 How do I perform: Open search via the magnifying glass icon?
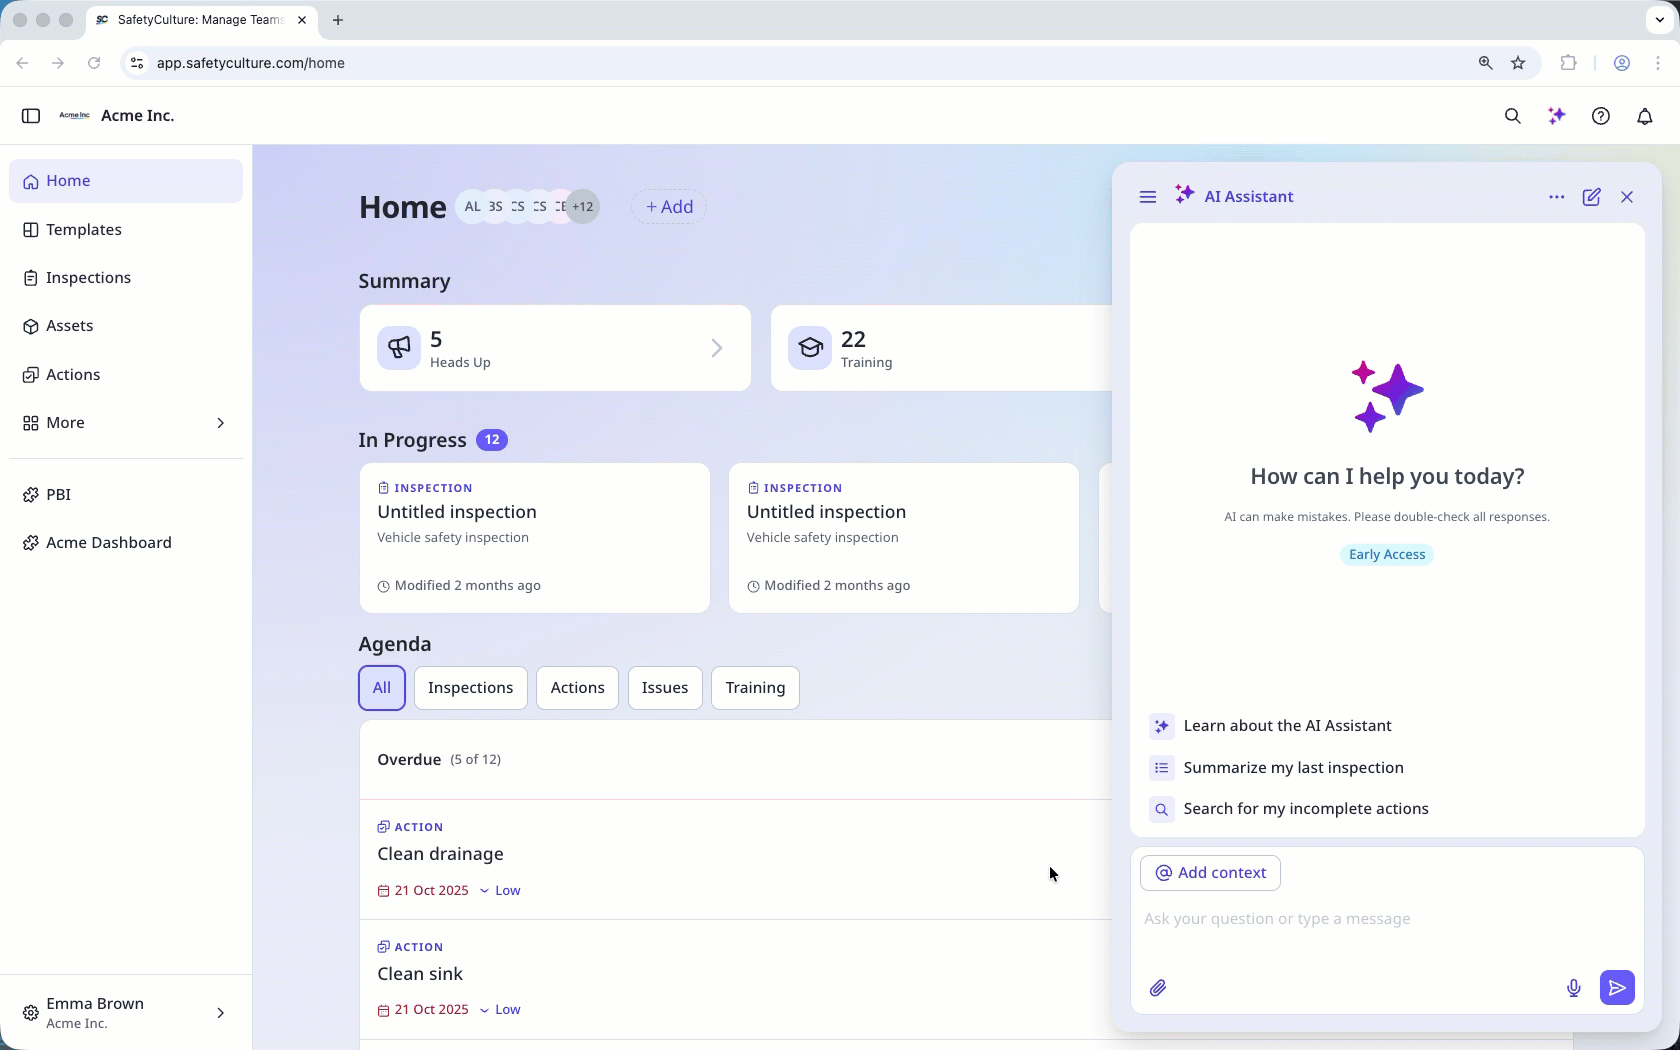click(1513, 116)
